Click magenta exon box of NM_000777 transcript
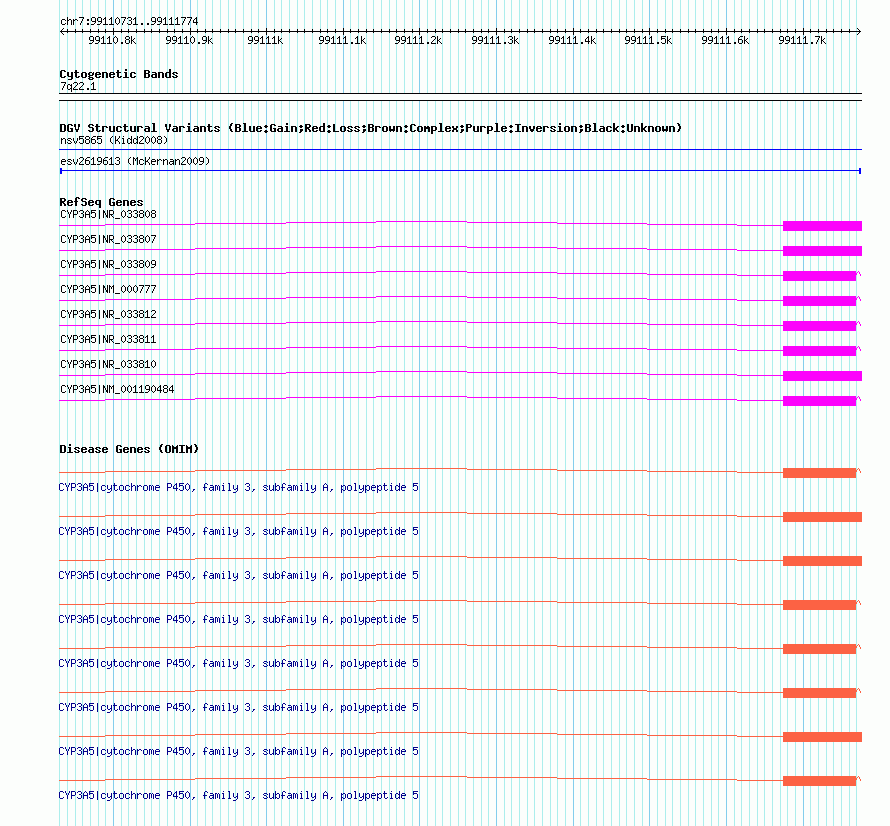The width and height of the screenshot is (890, 826). click(x=820, y=301)
